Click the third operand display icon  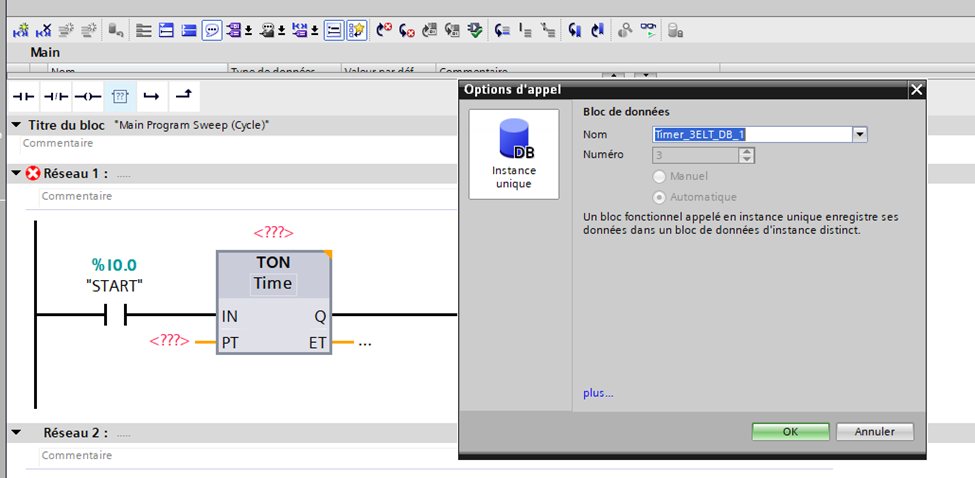click(300, 30)
